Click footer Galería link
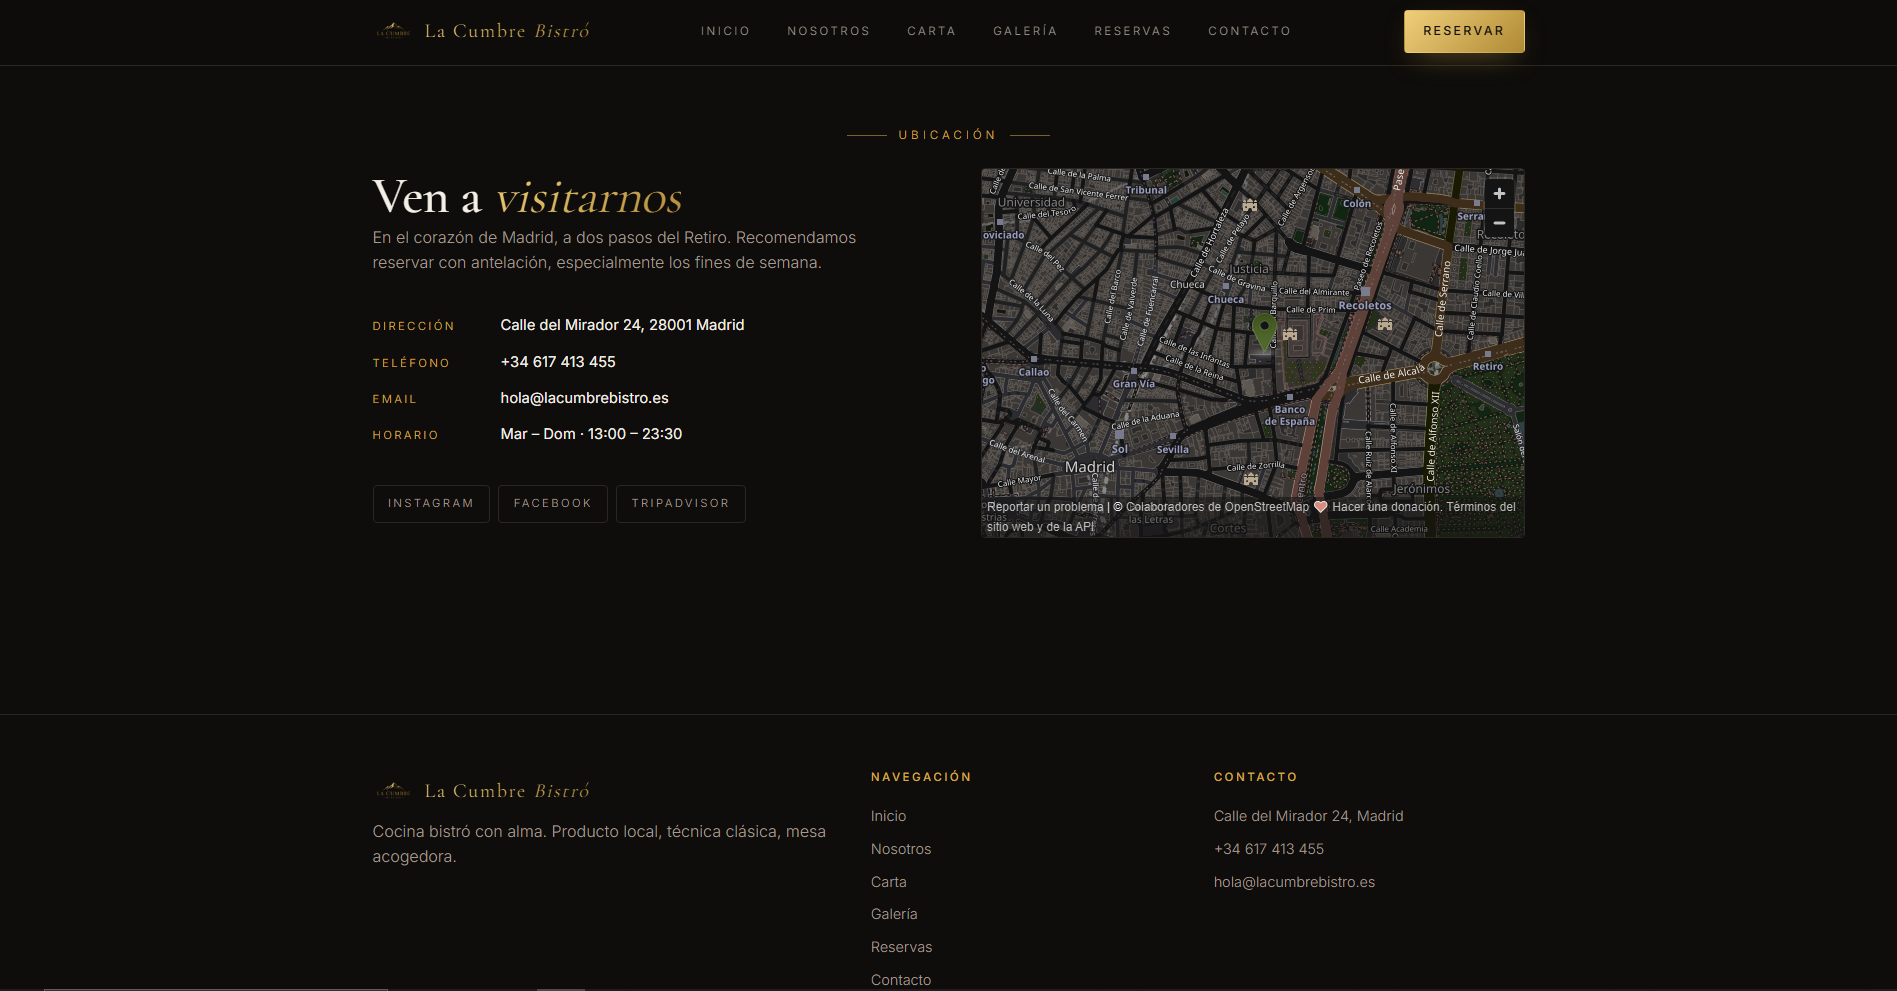Screen dimensions: 1897x991 (893, 914)
